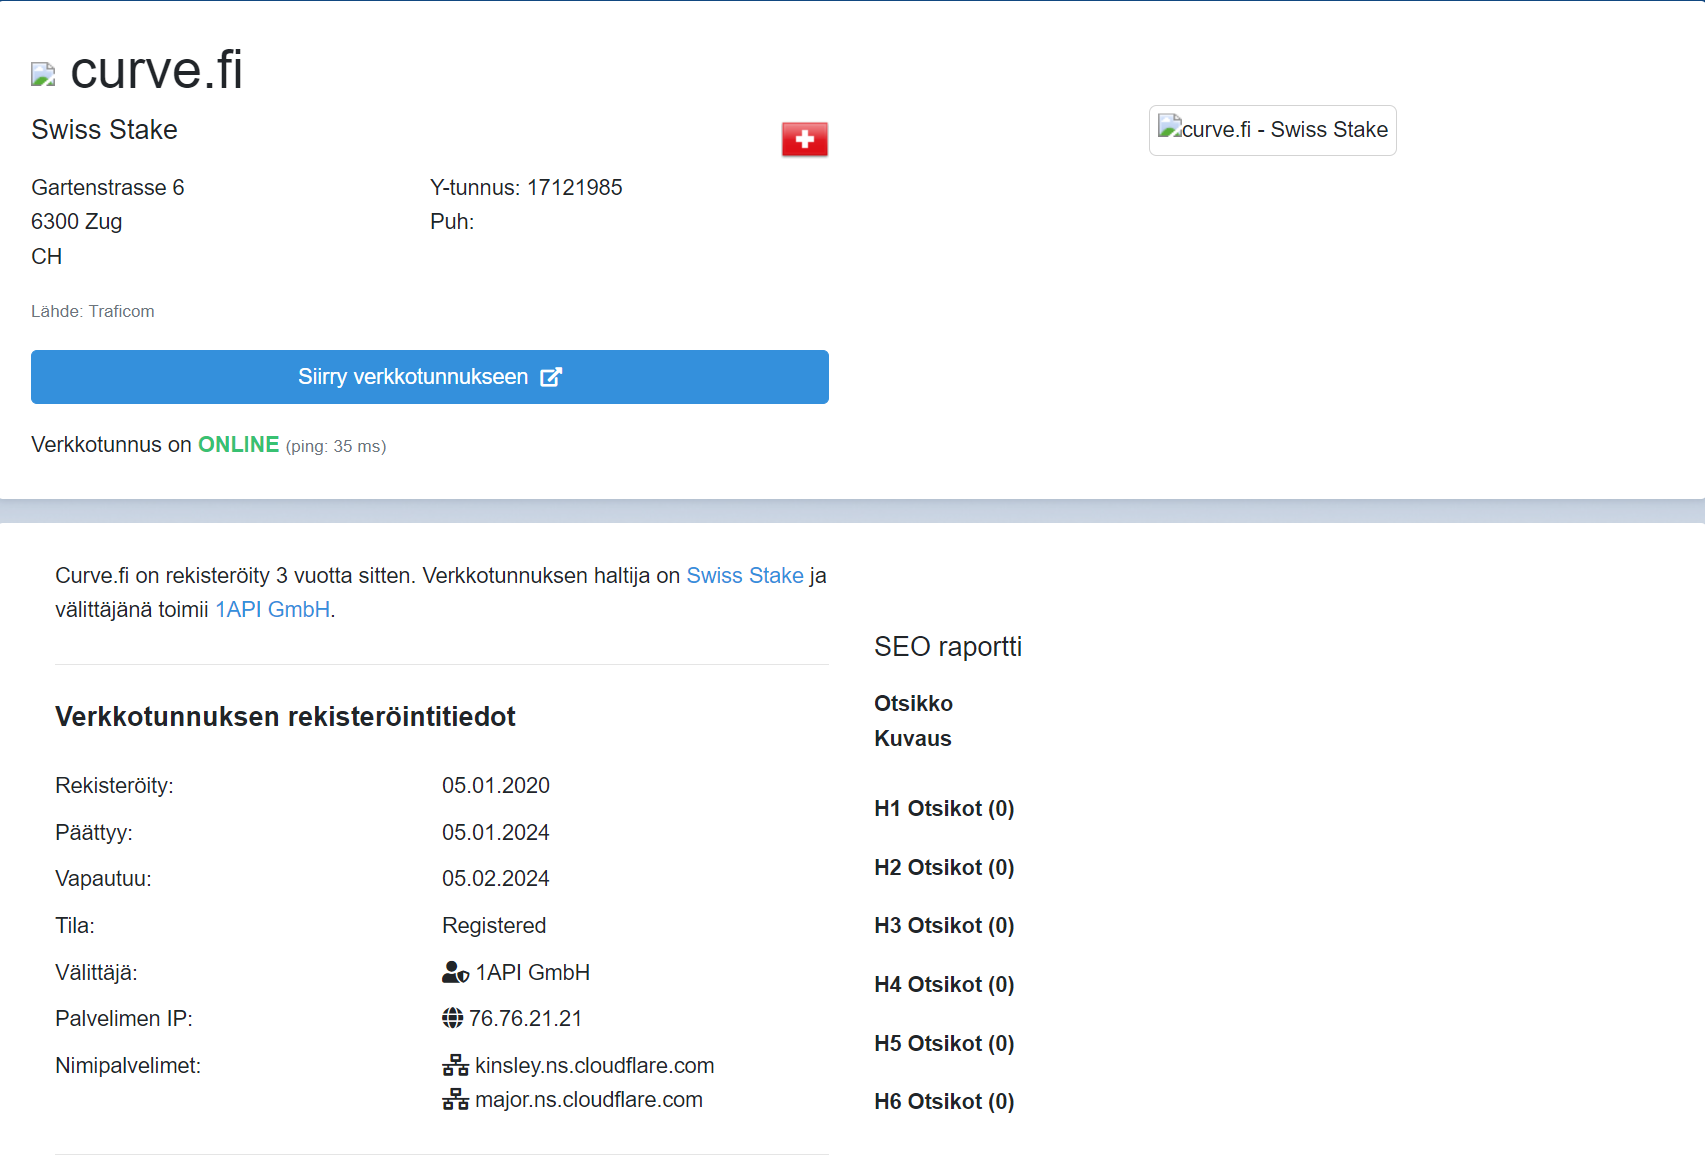
Task: Click the Tila: label
Action: coord(75,925)
